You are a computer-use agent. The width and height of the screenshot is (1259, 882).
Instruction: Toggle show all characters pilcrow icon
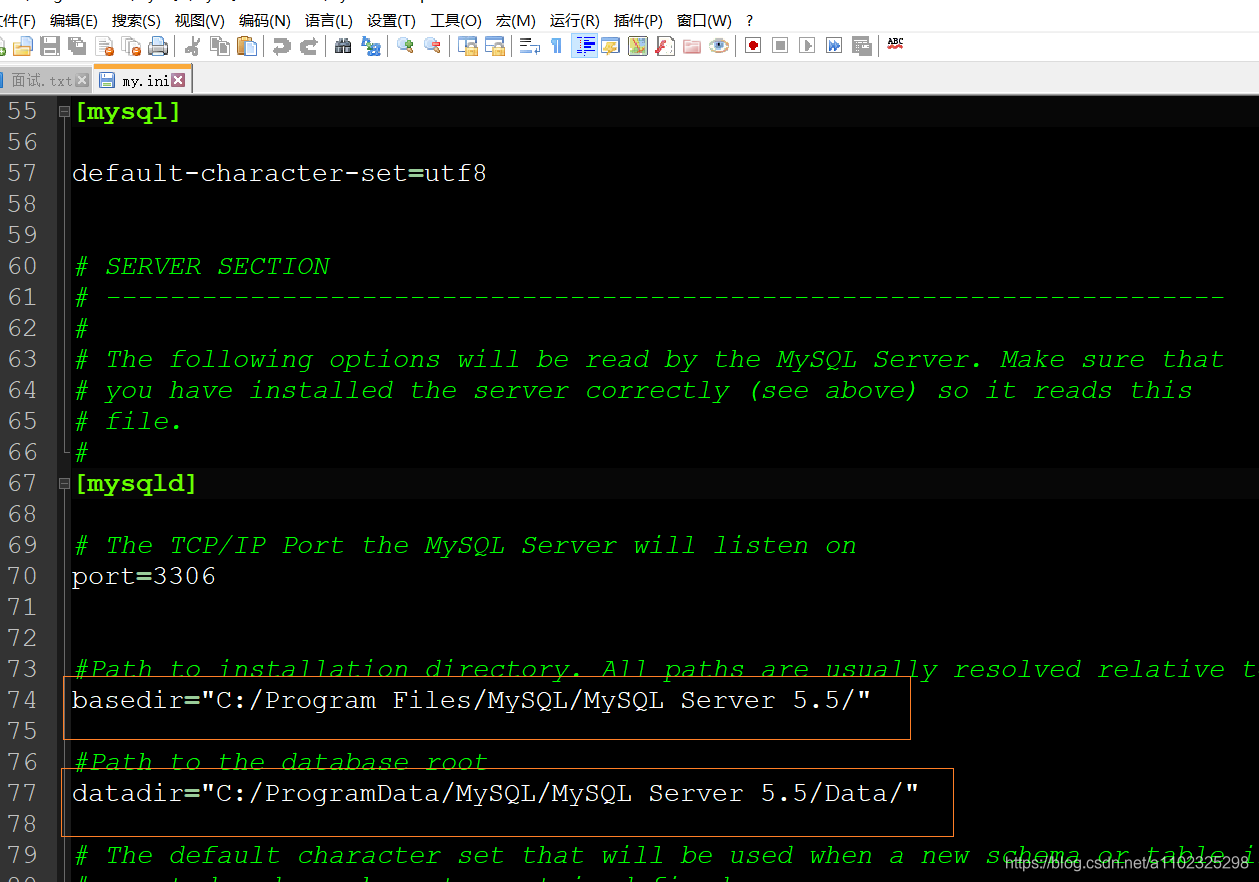point(557,46)
